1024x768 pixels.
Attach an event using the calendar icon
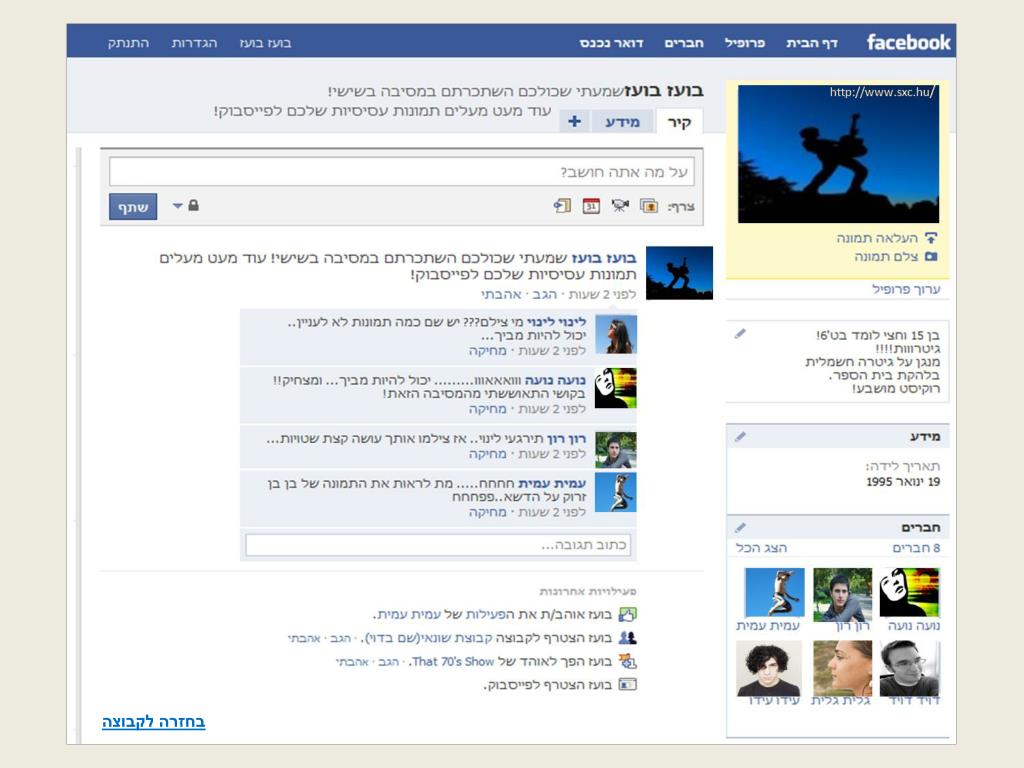click(591, 206)
